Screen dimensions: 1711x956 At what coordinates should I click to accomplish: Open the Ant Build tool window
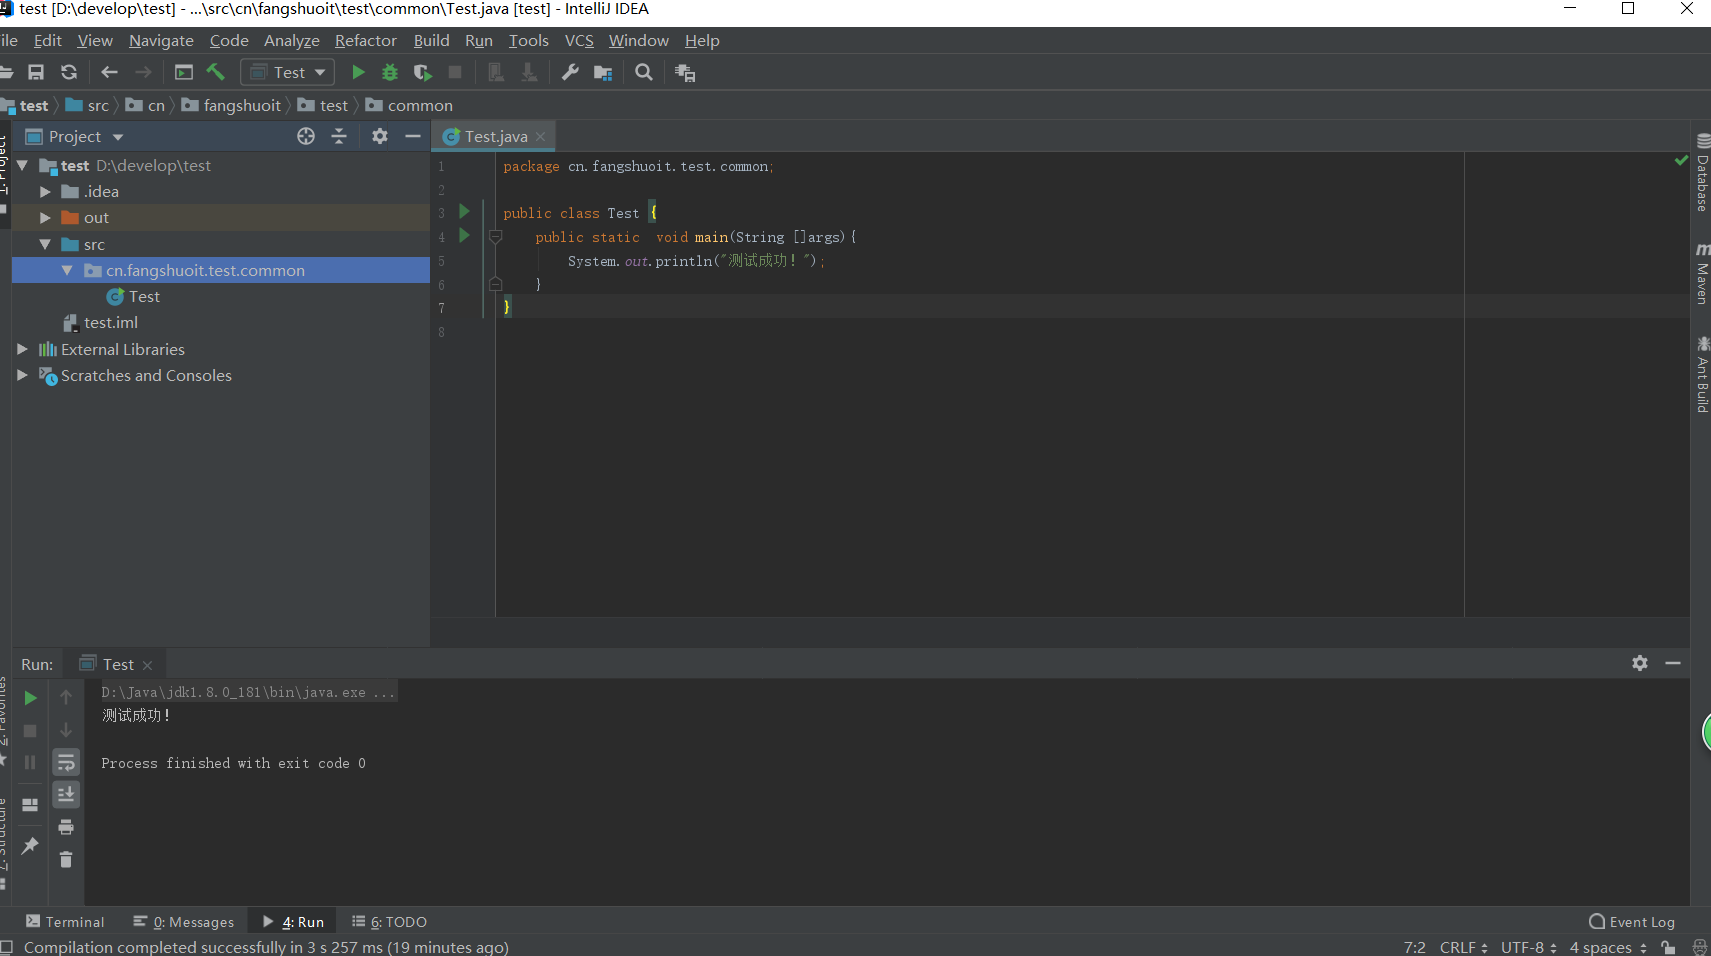click(x=1702, y=375)
